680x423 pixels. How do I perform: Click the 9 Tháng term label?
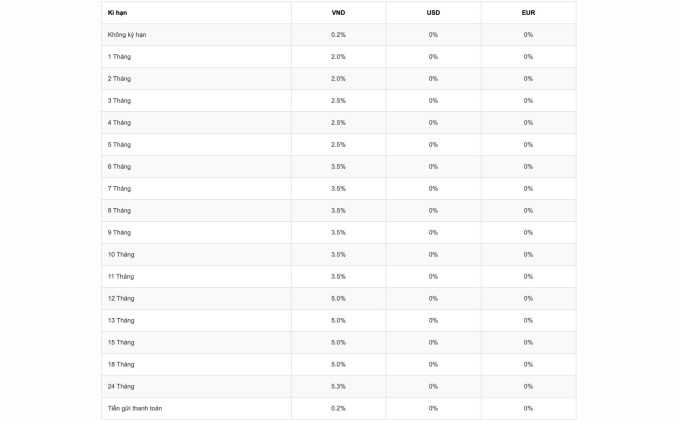point(119,233)
